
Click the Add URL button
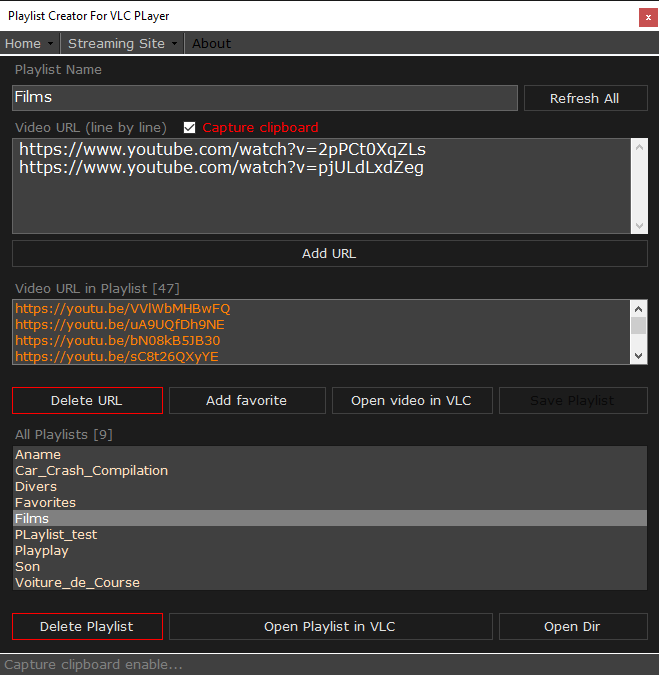tap(330, 254)
